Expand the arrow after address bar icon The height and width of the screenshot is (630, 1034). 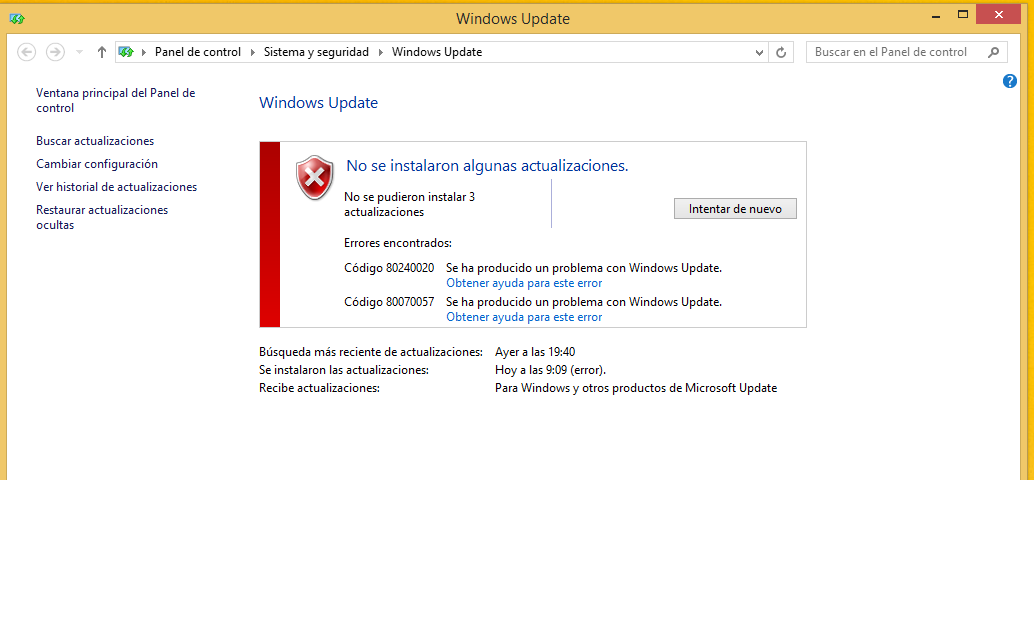click(144, 52)
